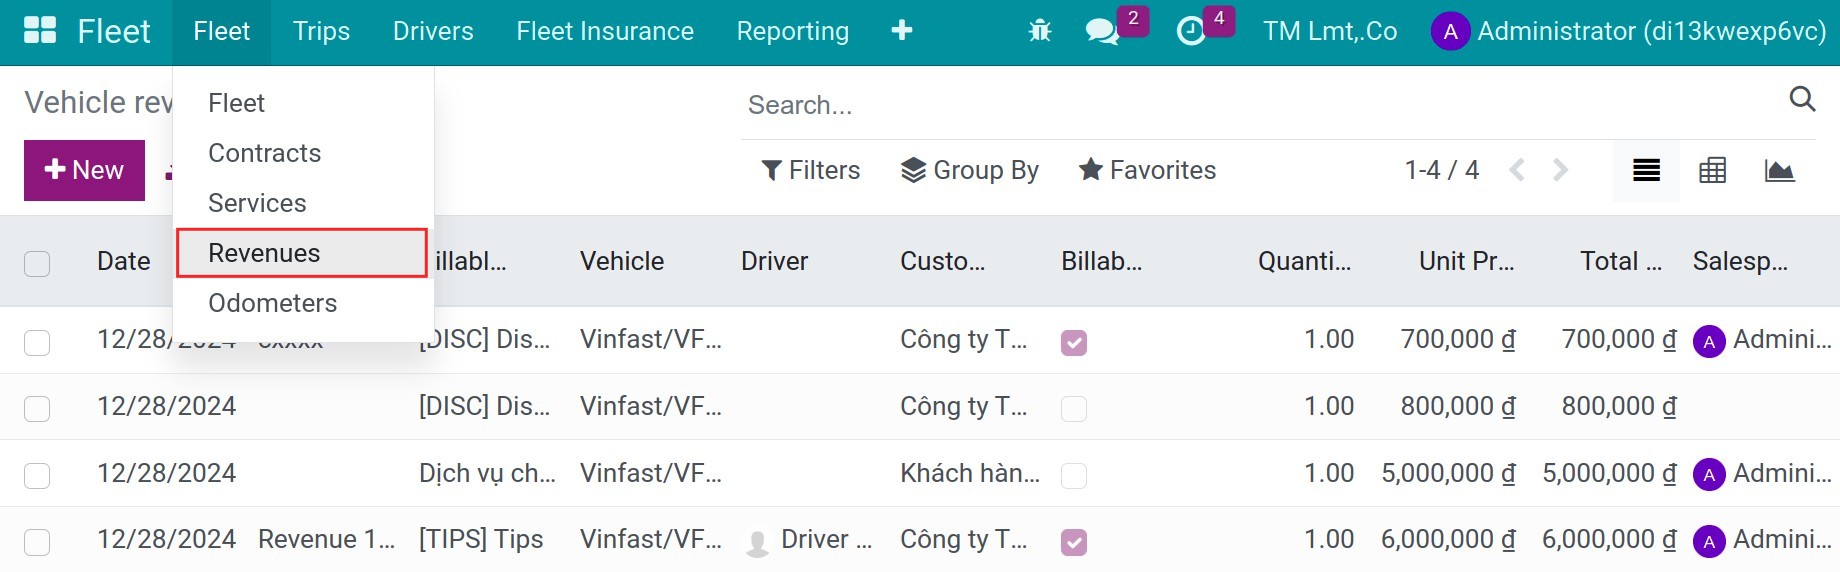Uncheck Billable checkbox on 700,000 row
Viewport: 1840px width, 572px height.
pos(1074,343)
